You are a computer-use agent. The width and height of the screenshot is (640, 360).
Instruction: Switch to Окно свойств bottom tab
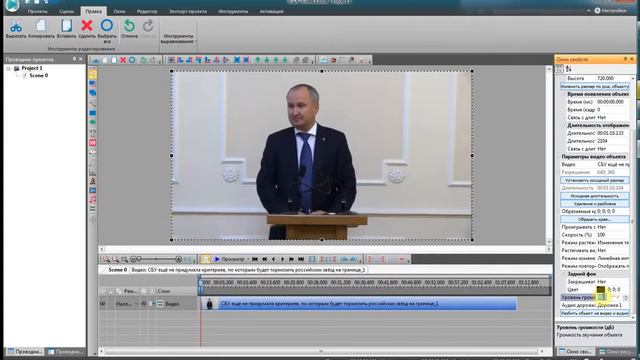point(575,351)
